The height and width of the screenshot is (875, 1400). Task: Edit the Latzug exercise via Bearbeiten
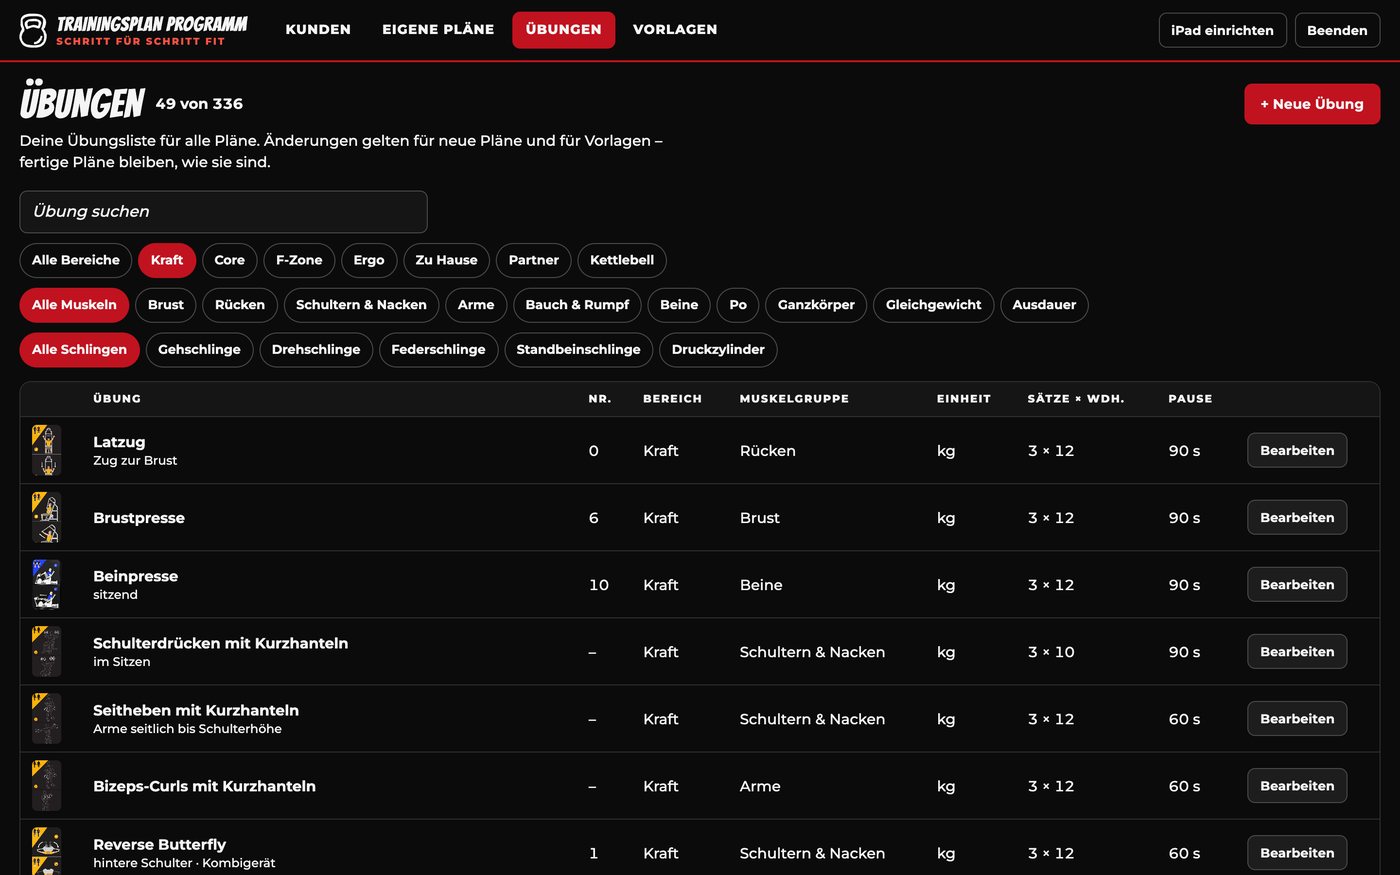click(x=1297, y=450)
